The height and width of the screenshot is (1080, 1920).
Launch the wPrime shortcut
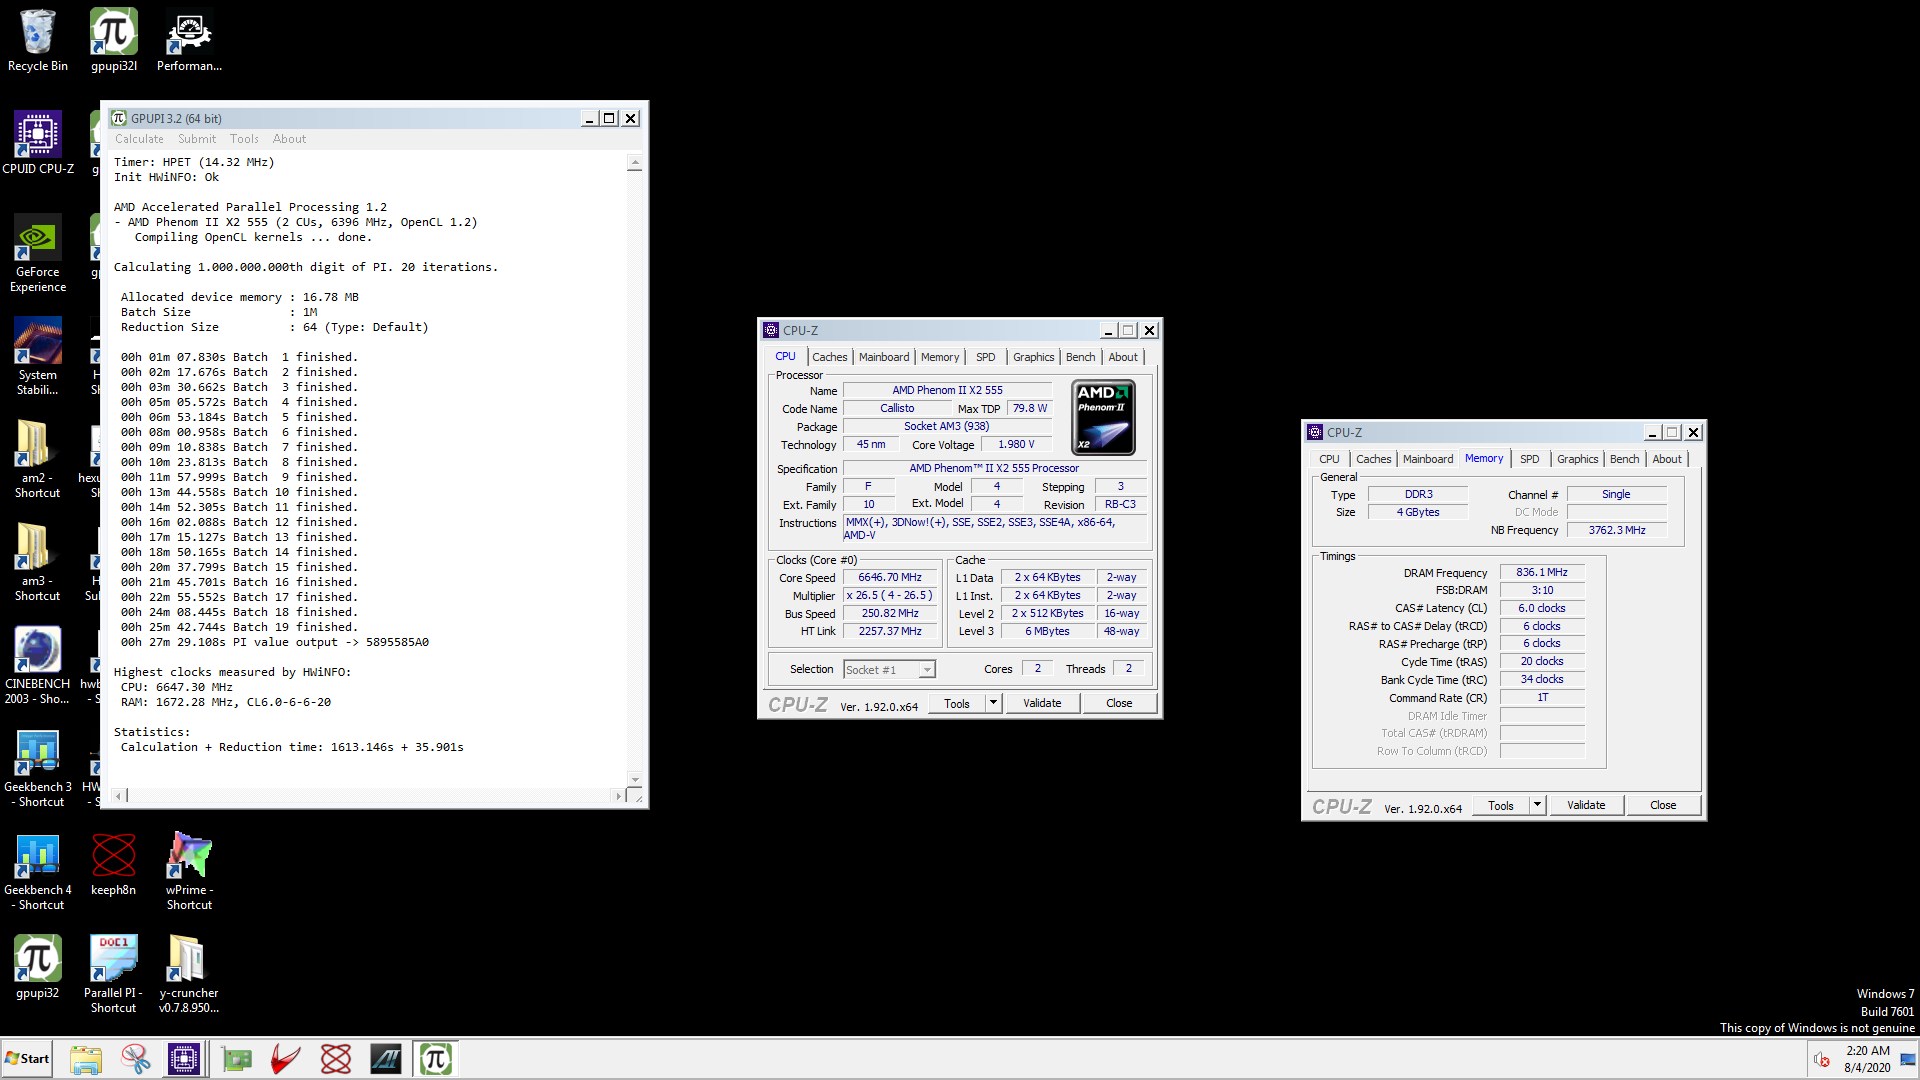click(189, 871)
